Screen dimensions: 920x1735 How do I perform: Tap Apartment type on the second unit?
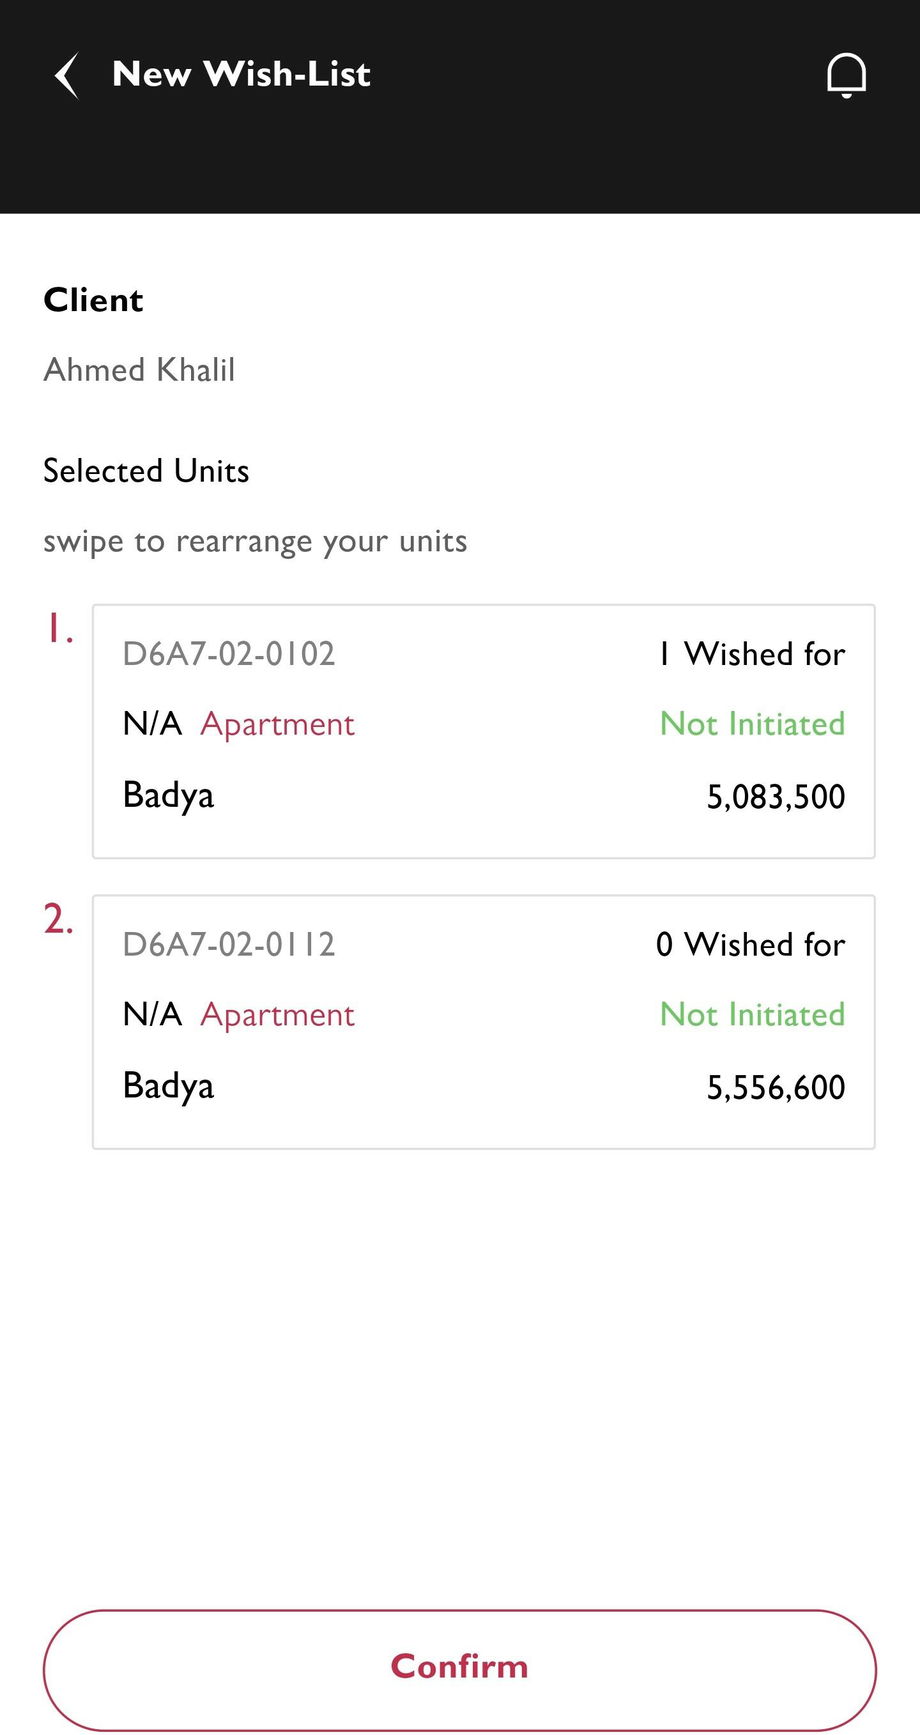277,1015
